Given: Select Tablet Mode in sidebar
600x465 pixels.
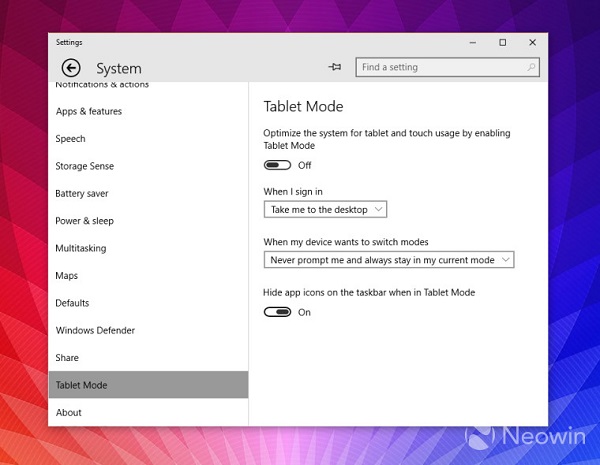Looking at the screenshot, I should (148, 385).
